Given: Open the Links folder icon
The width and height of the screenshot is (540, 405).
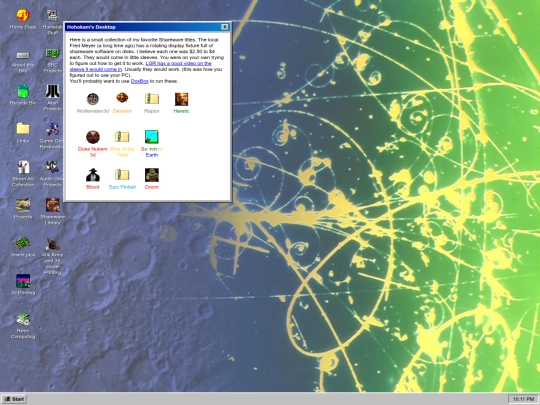Looking at the screenshot, I should coord(23,133).
